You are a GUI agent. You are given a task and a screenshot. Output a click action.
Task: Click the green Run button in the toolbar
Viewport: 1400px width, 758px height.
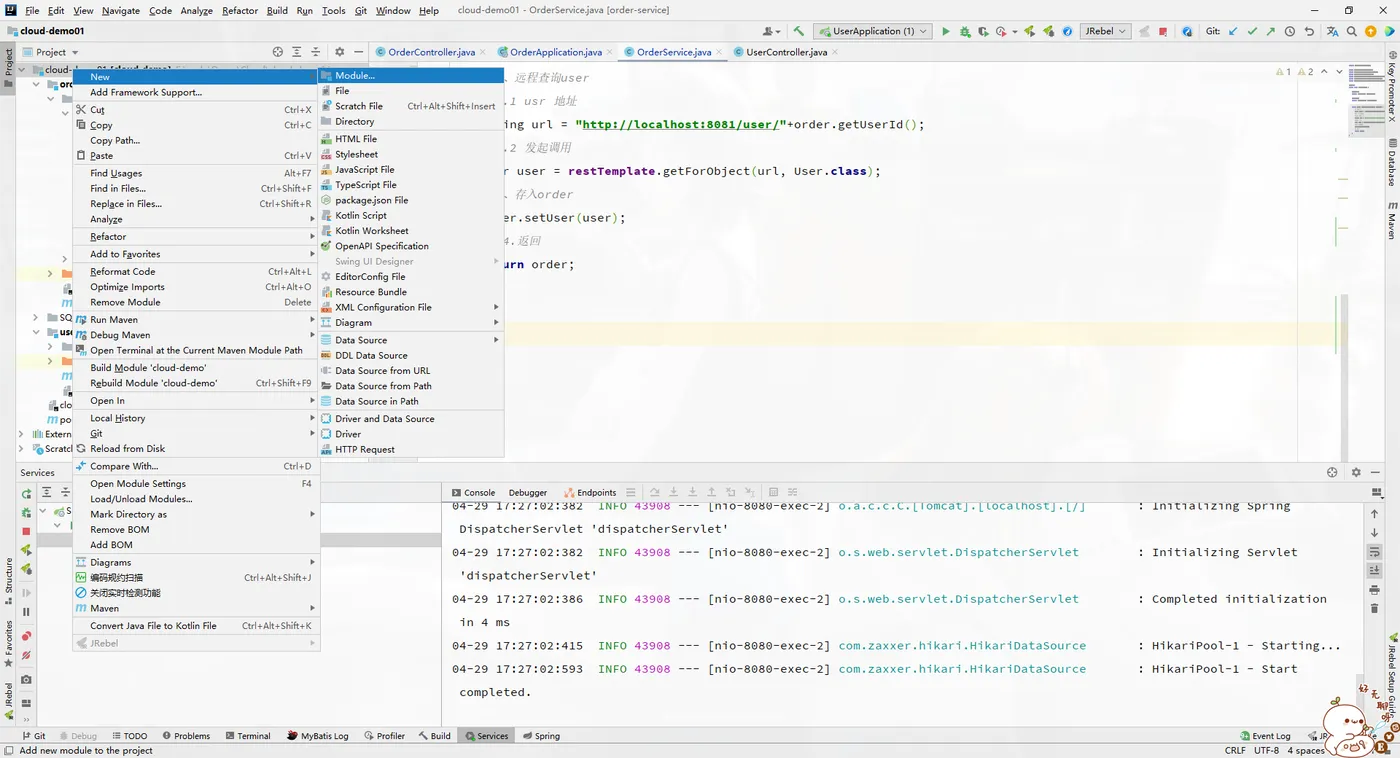click(x=946, y=31)
